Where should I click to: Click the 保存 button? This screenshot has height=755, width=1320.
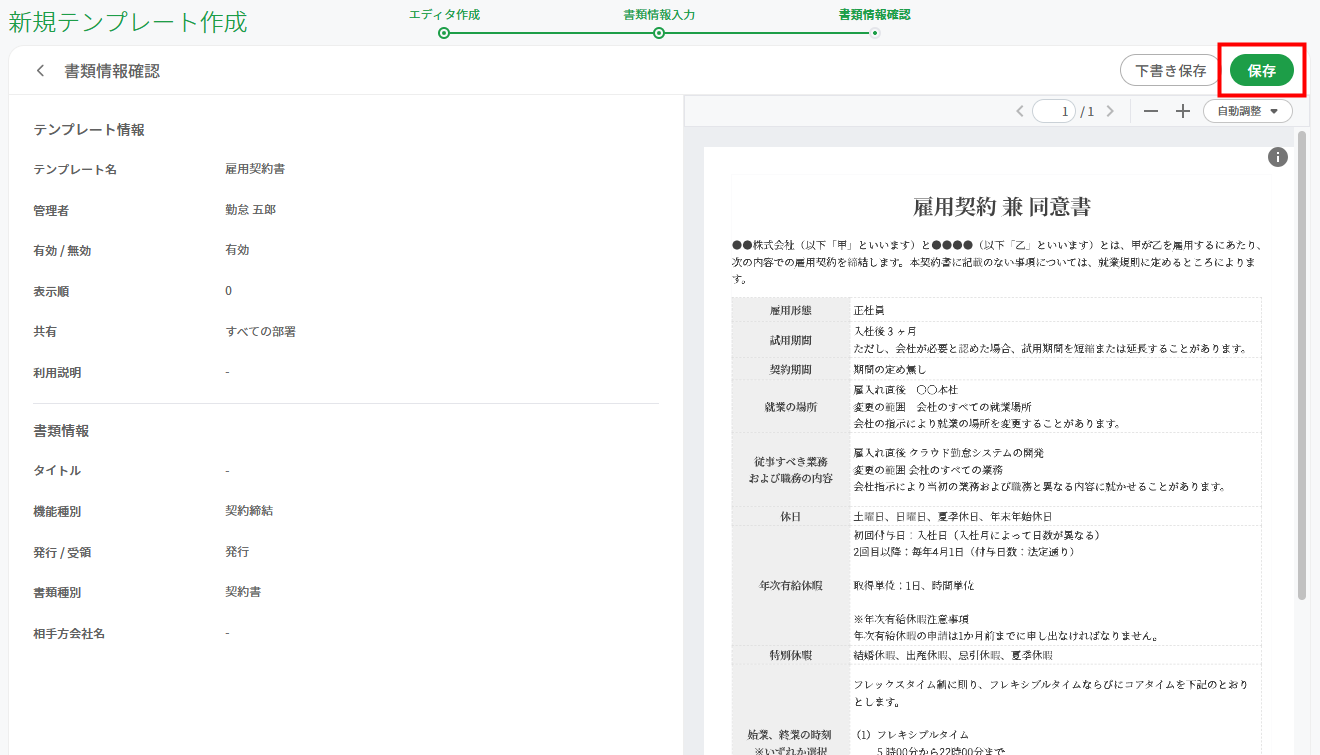(x=1262, y=71)
